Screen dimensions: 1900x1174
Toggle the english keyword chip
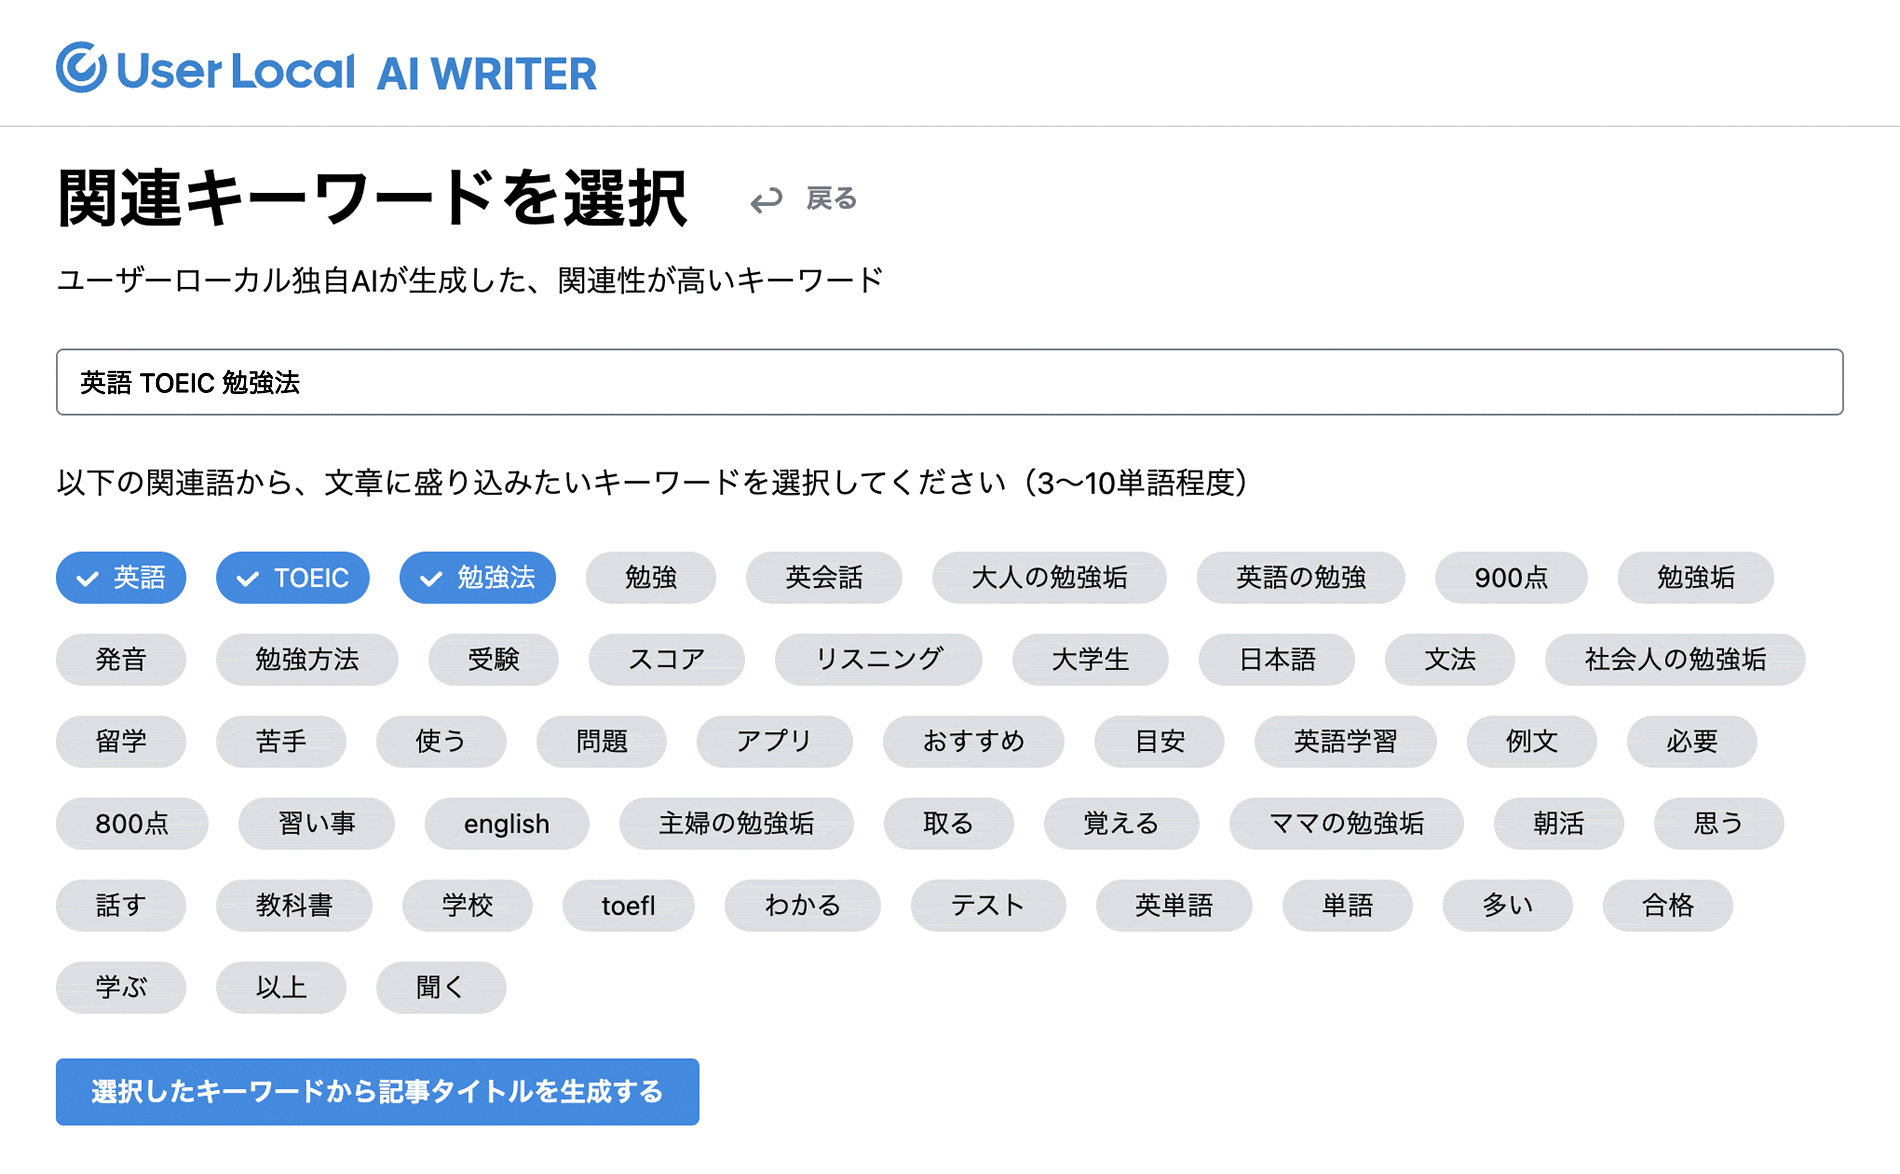[x=506, y=823]
